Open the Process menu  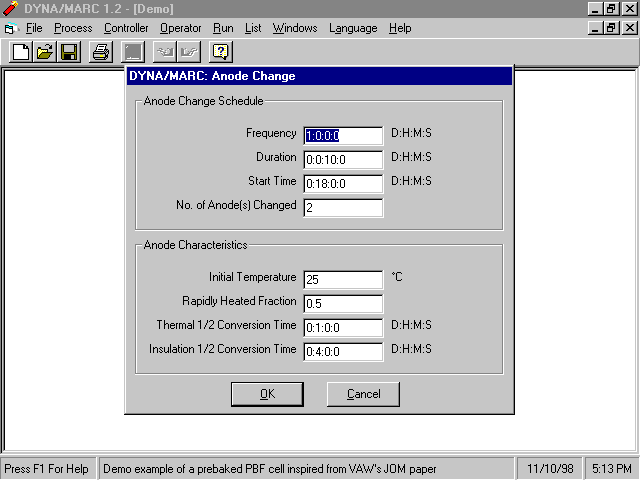(x=73, y=28)
